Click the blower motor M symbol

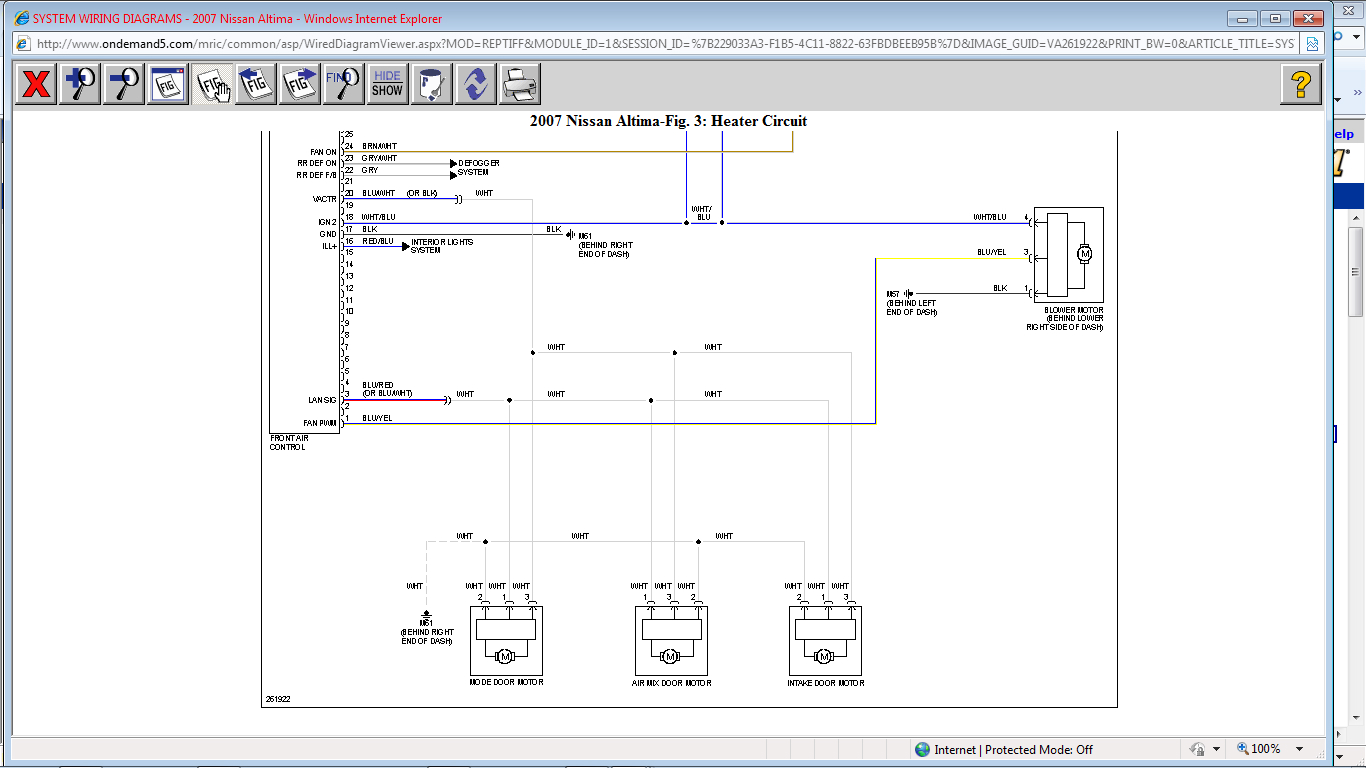click(1084, 254)
